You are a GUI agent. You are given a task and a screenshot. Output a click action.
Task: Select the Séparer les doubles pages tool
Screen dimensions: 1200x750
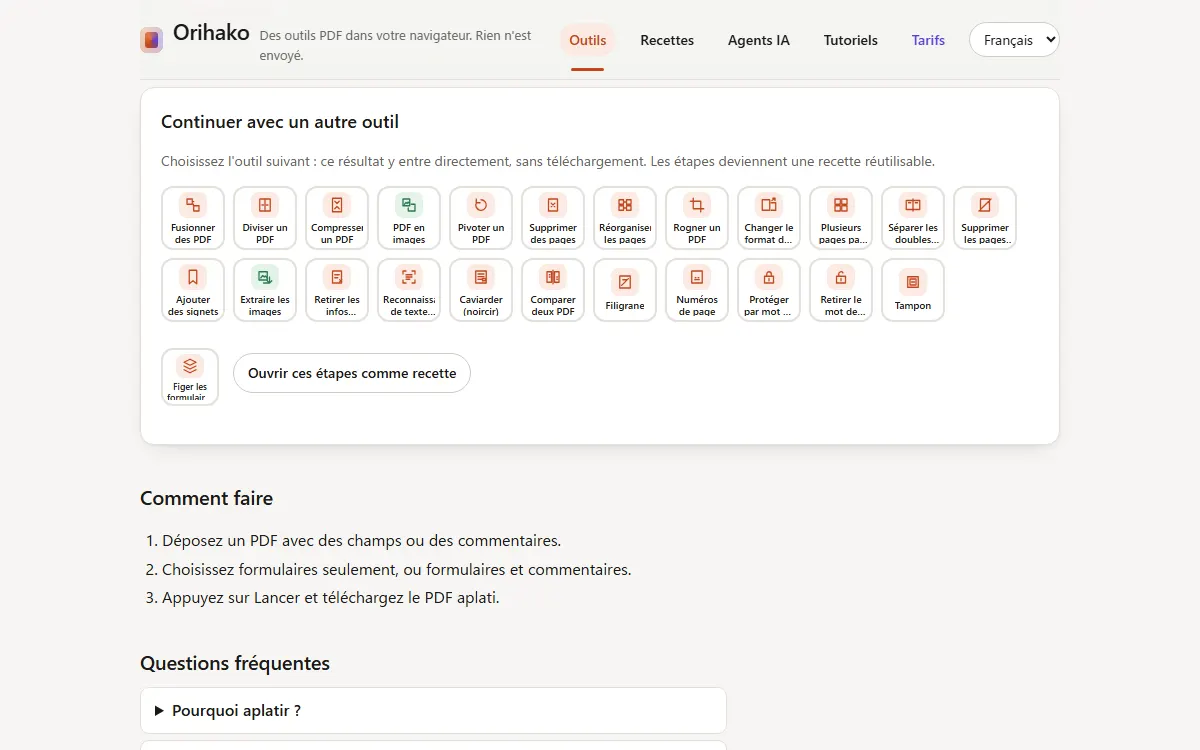913,218
